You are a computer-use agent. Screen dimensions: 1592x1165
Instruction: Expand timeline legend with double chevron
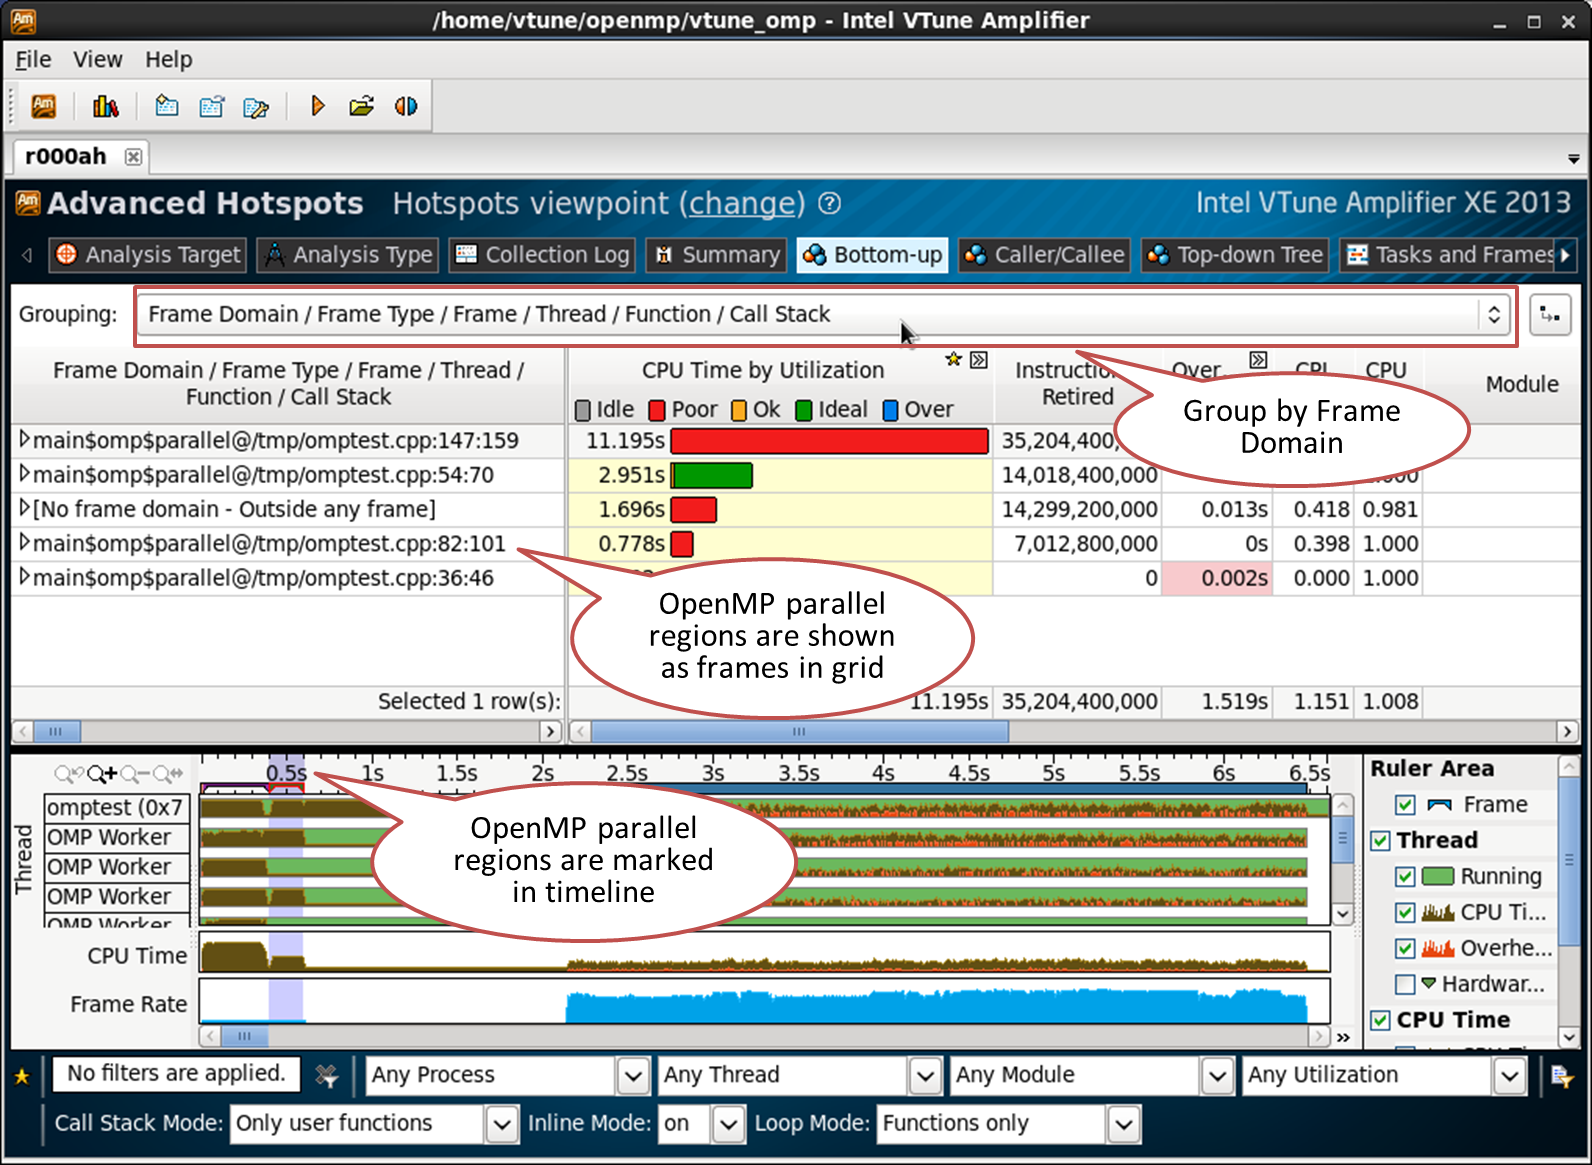click(1343, 1037)
